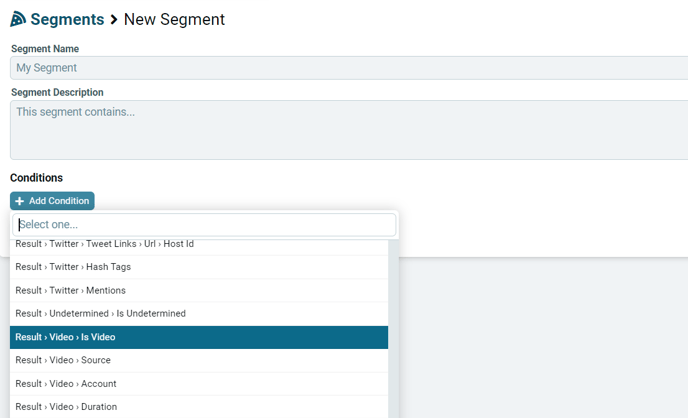Focus the Segment Name input field

pyautogui.click(x=349, y=68)
